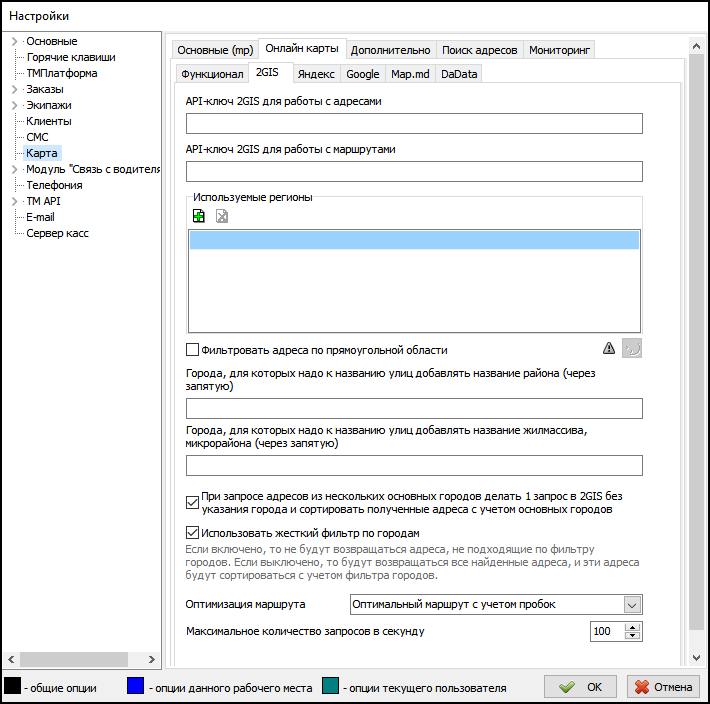
Task: Expand the Заказы tree node
Action: click(14, 89)
